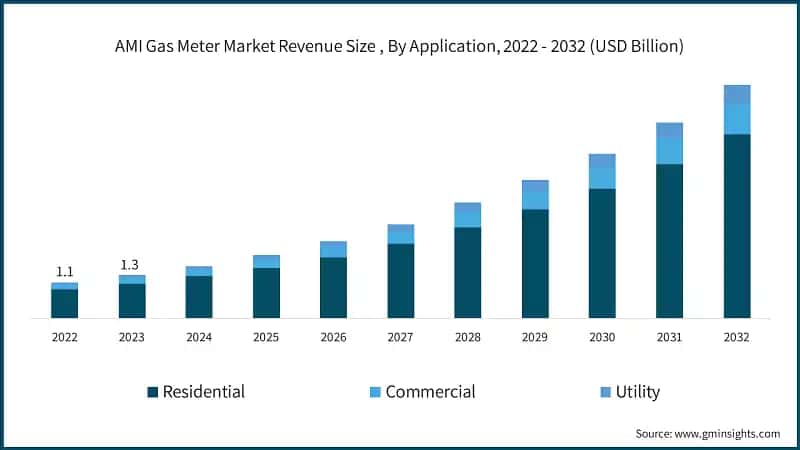Screen dimensions: 800x450
Task: Click the 2032 Residential bar segment
Action: [737, 227]
